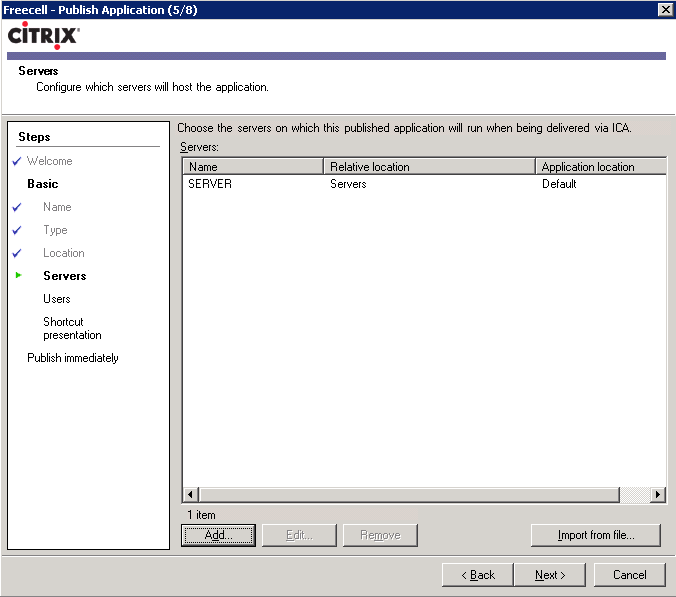This screenshot has width=676, height=597.
Task: Select the Location step
Action: (x=64, y=253)
